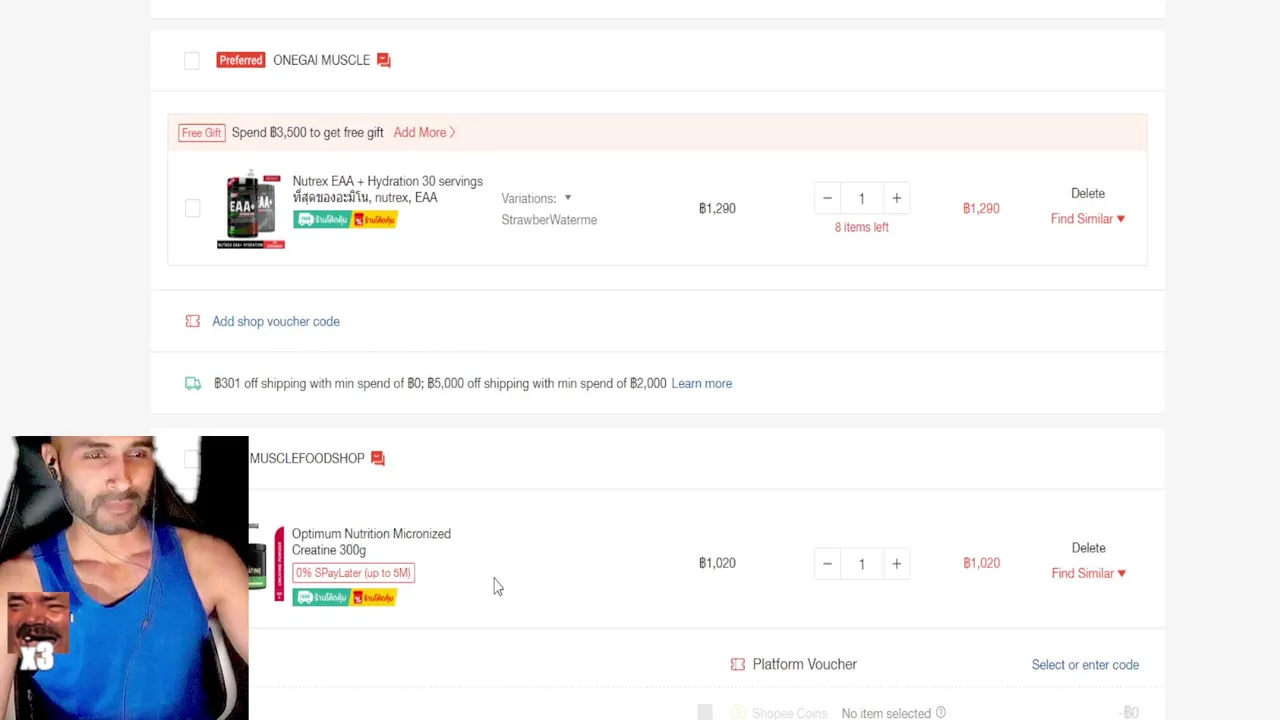Increase Nutrex EAA quantity with plus
The width and height of the screenshot is (1280, 720).
(897, 198)
